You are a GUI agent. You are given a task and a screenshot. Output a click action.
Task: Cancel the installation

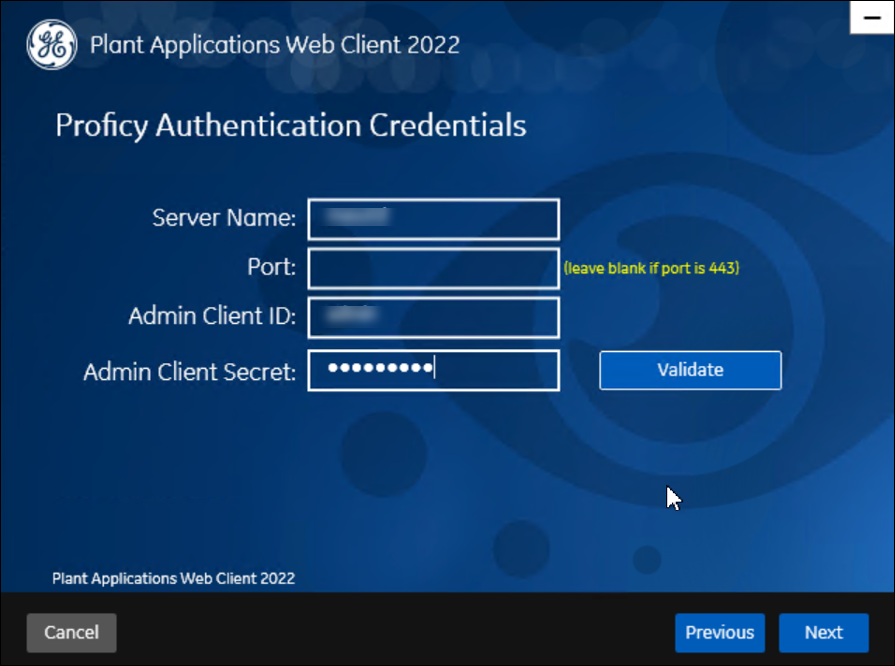tap(71, 632)
